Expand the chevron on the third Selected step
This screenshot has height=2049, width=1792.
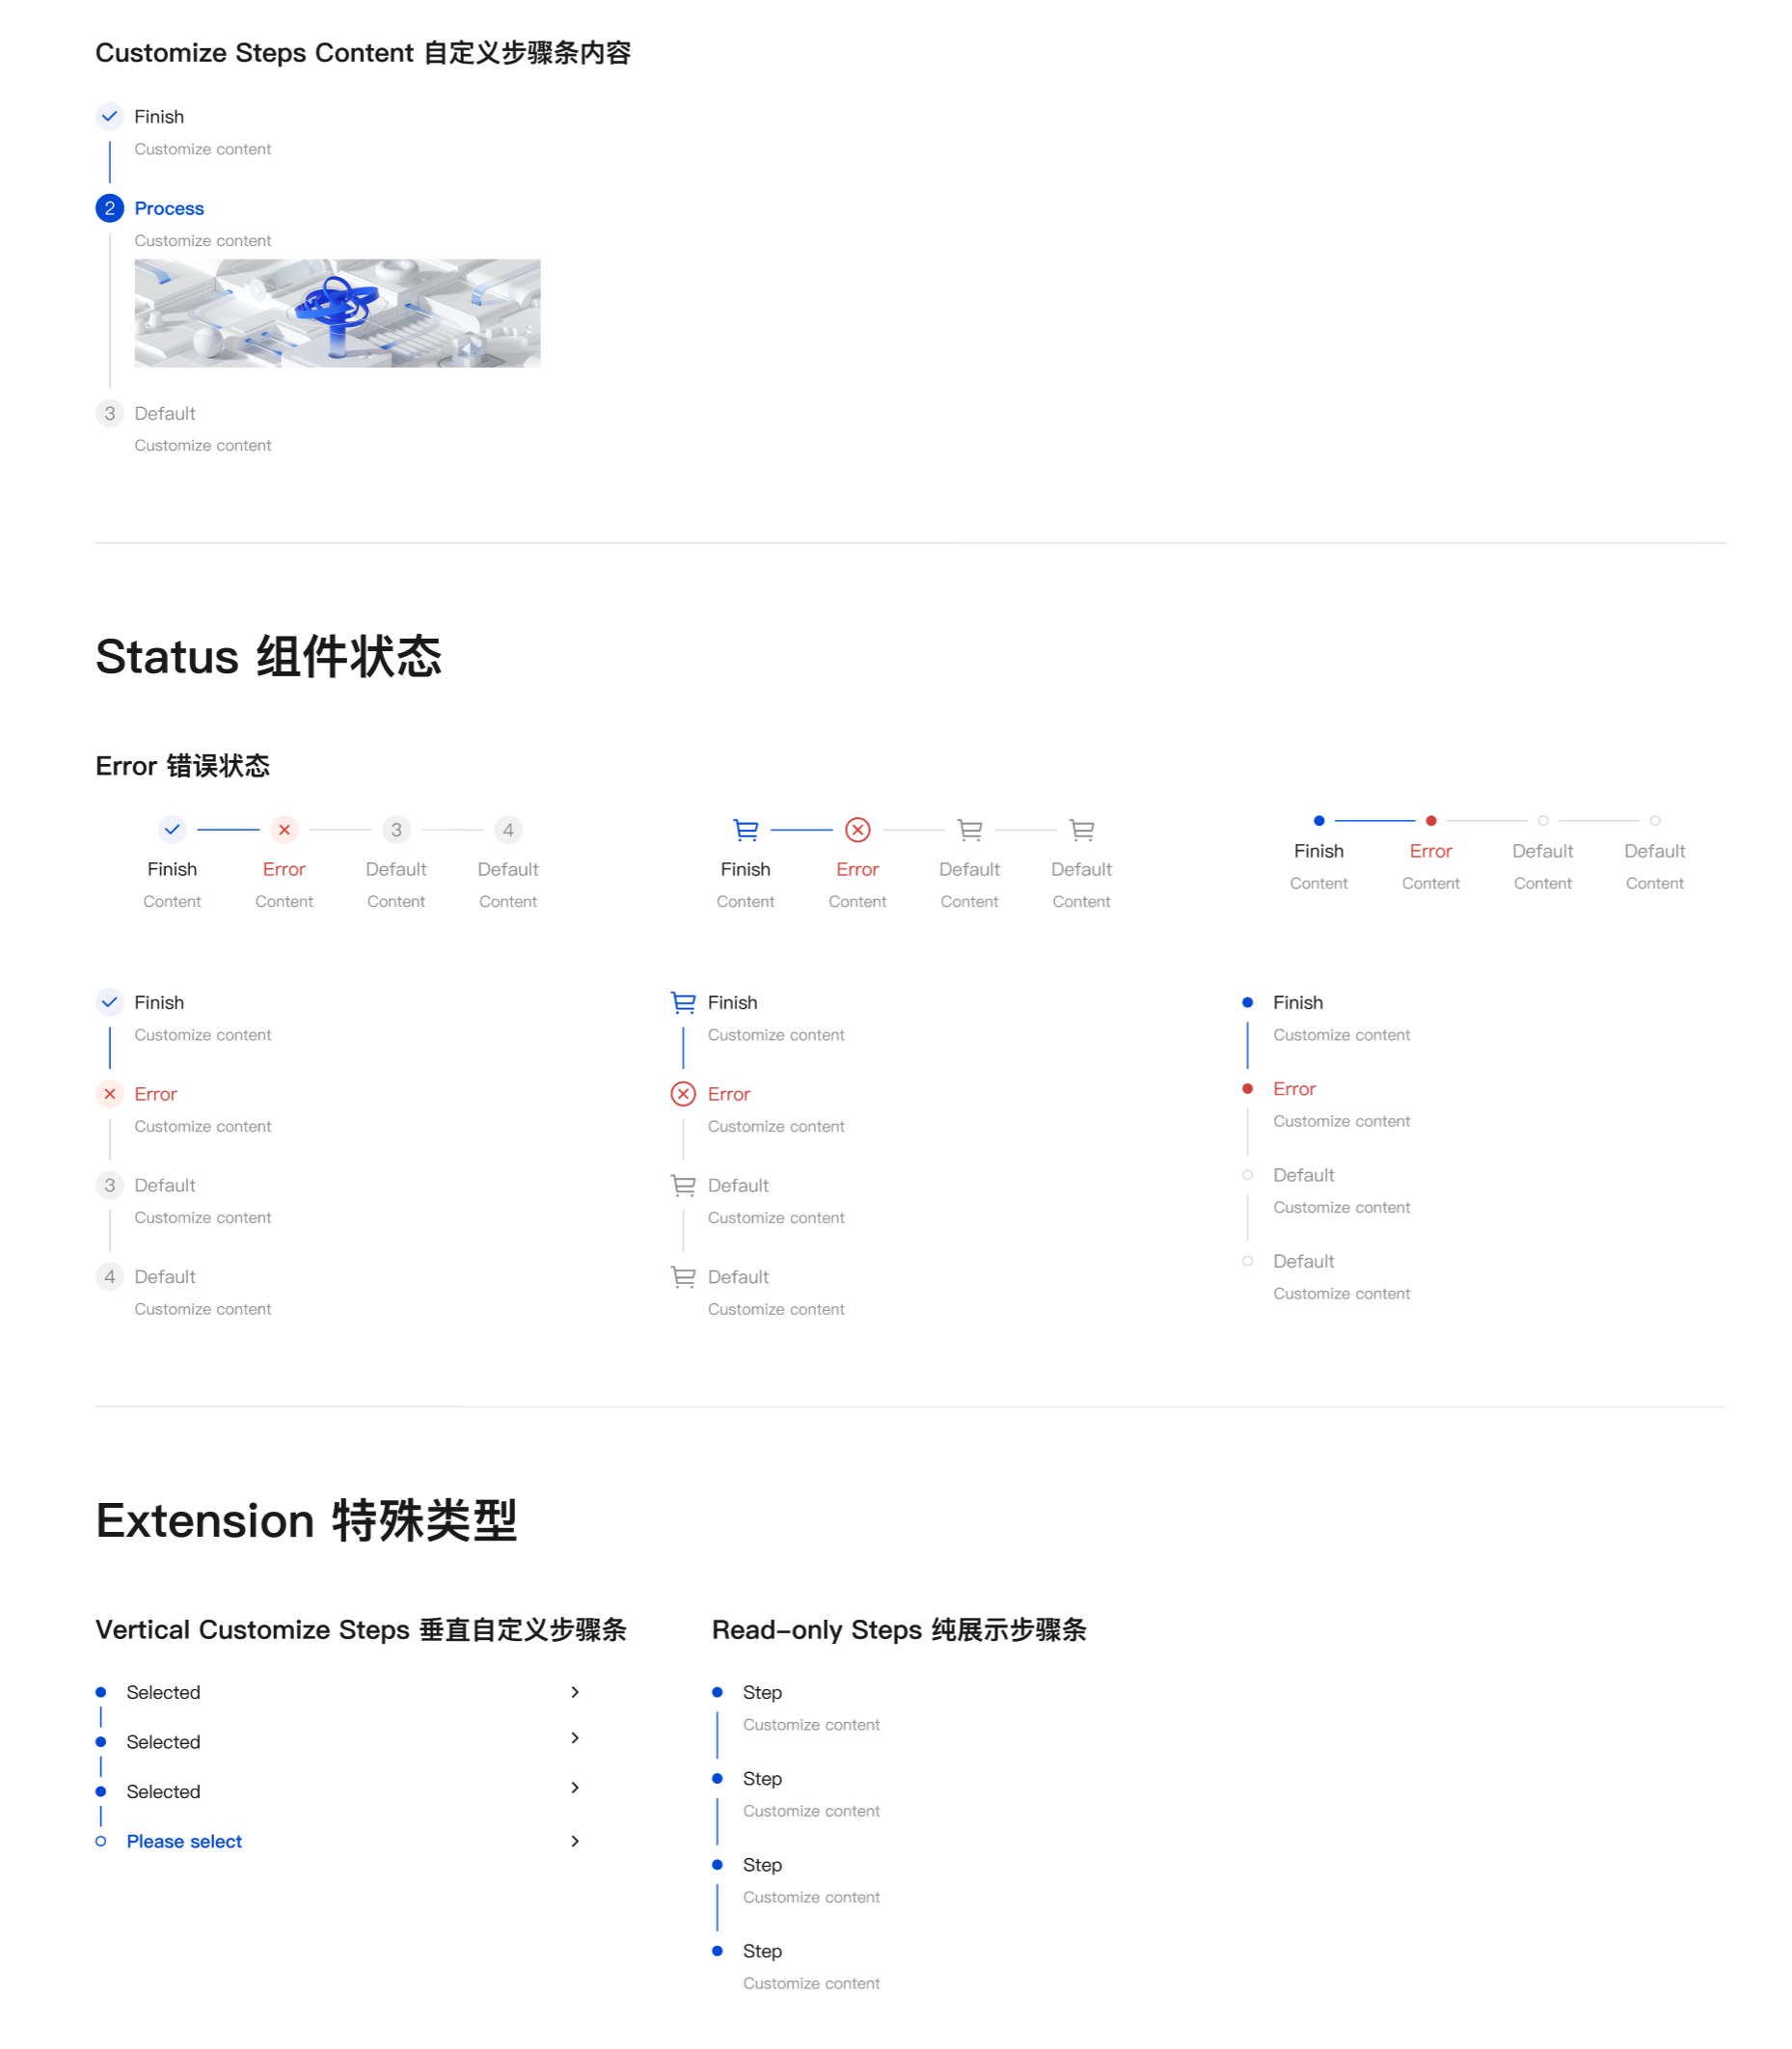coord(576,1790)
